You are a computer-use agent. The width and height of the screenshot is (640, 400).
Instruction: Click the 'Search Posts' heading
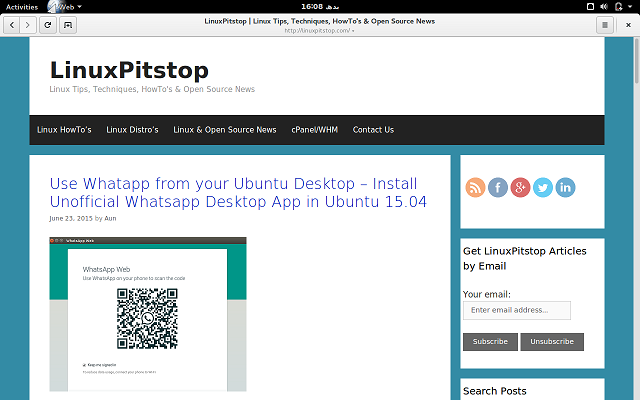pyautogui.click(x=495, y=391)
